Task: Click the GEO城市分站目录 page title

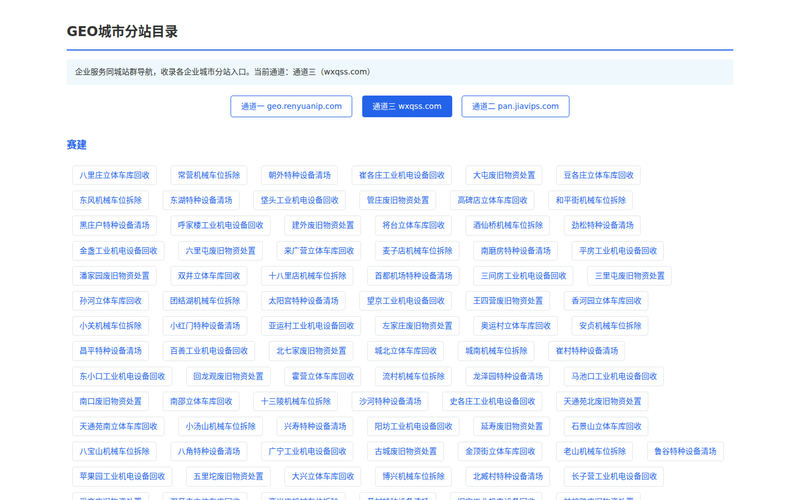Action: [122, 32]
